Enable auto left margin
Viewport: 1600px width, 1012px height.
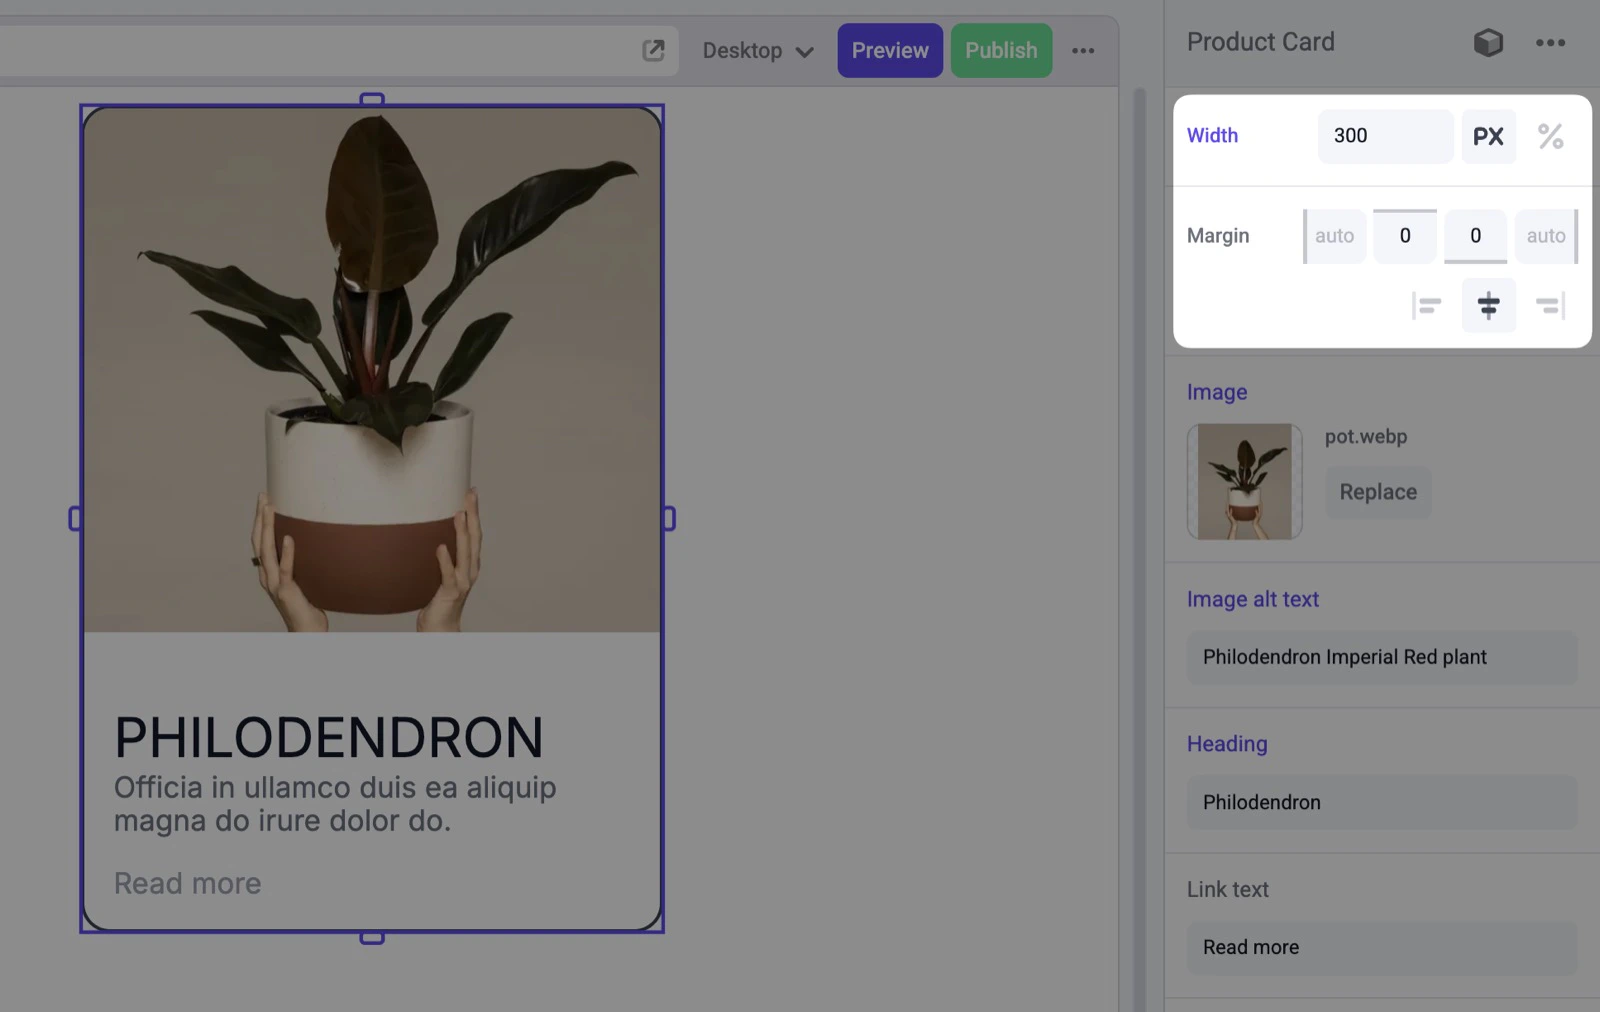(x=1334, y=236)
